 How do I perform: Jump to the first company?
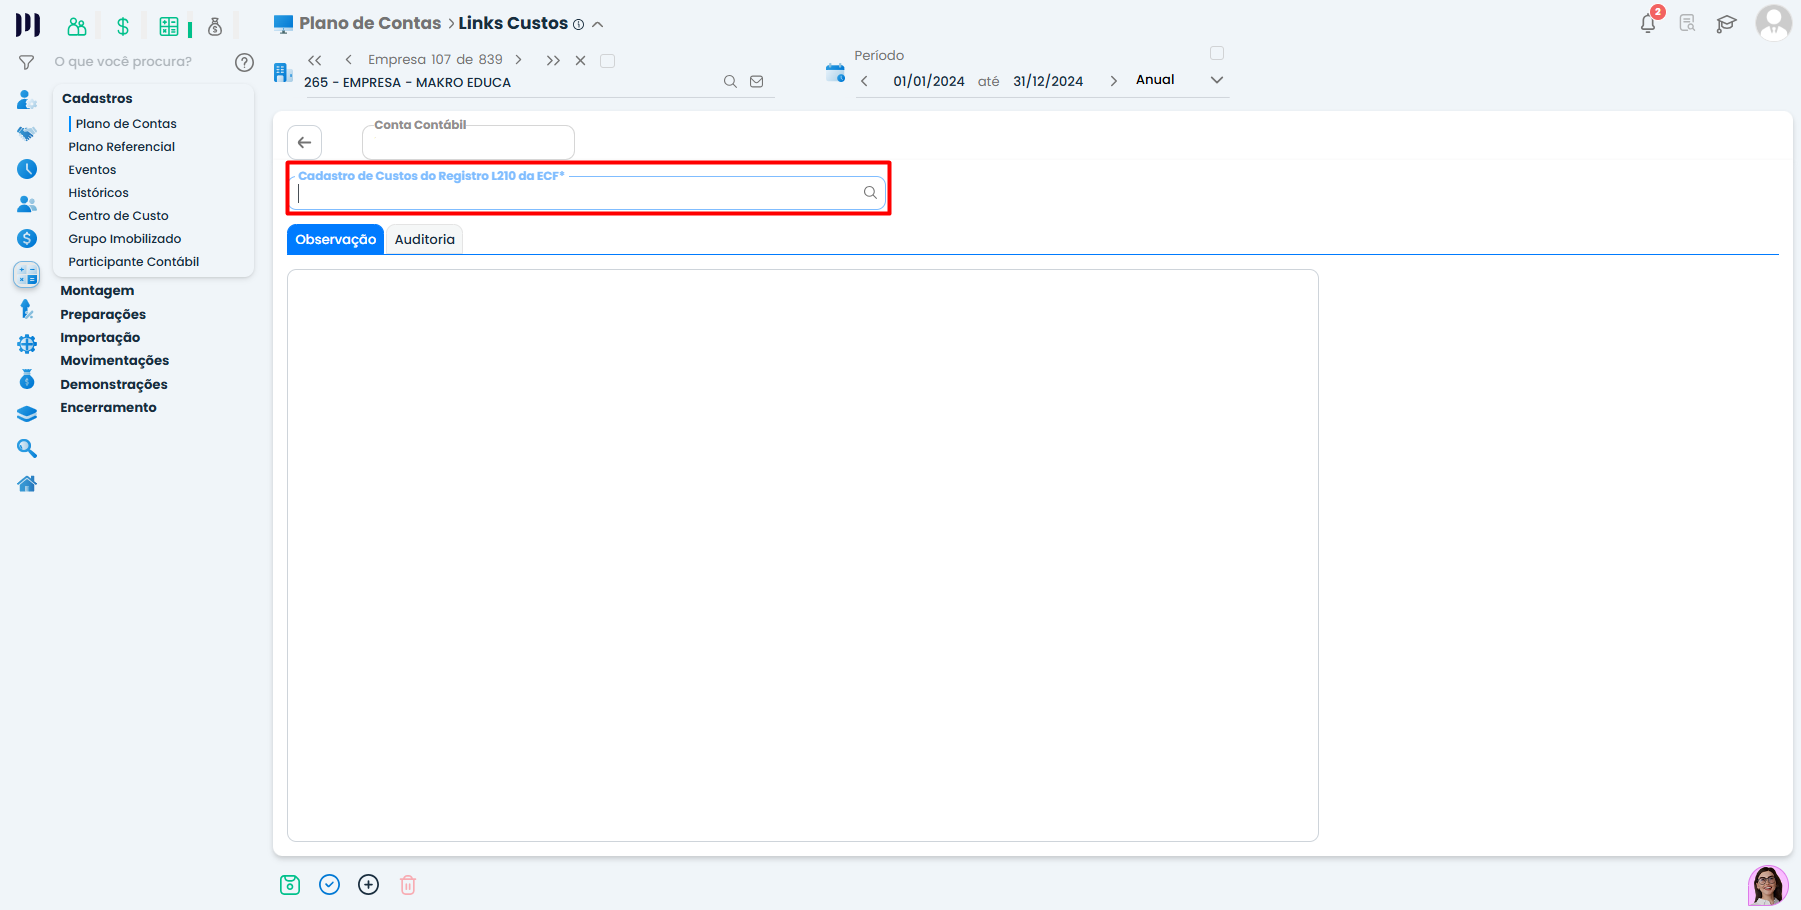[315, 60]
